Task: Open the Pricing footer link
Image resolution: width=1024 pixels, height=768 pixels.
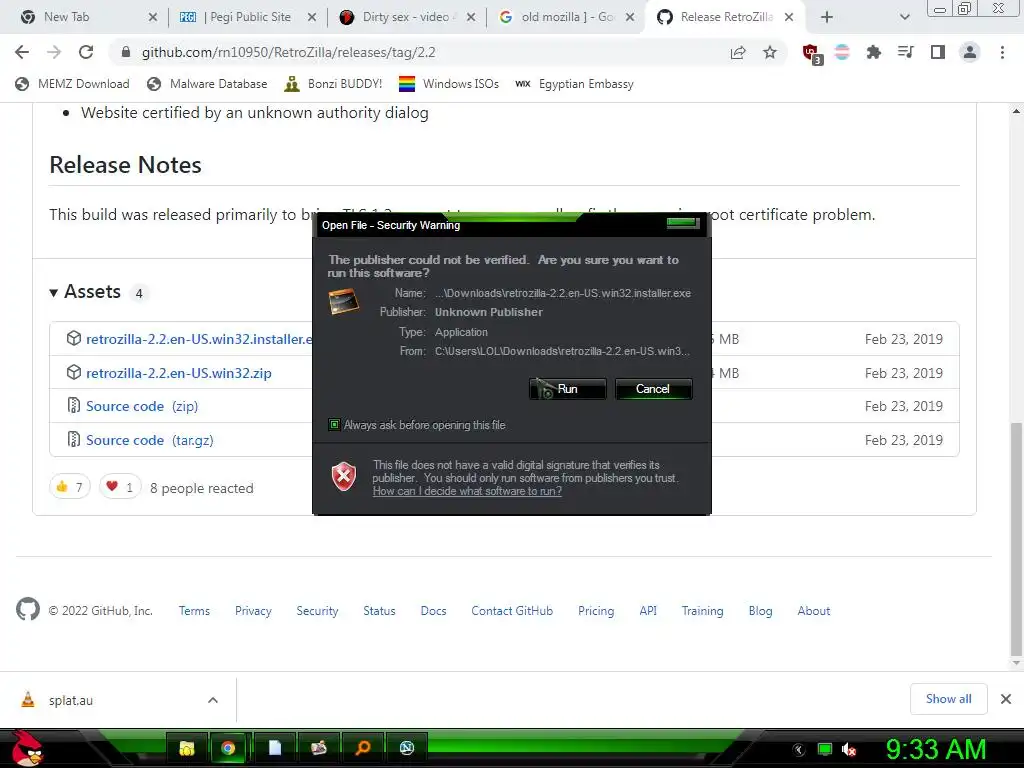Action: click(x=596, y=611)
